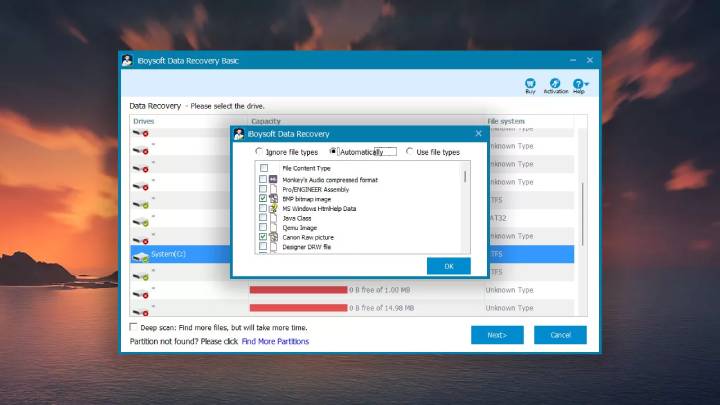Click the Pro/ENGINEER Assembly label
The image size is (720, 405).
tap(315, 190)
